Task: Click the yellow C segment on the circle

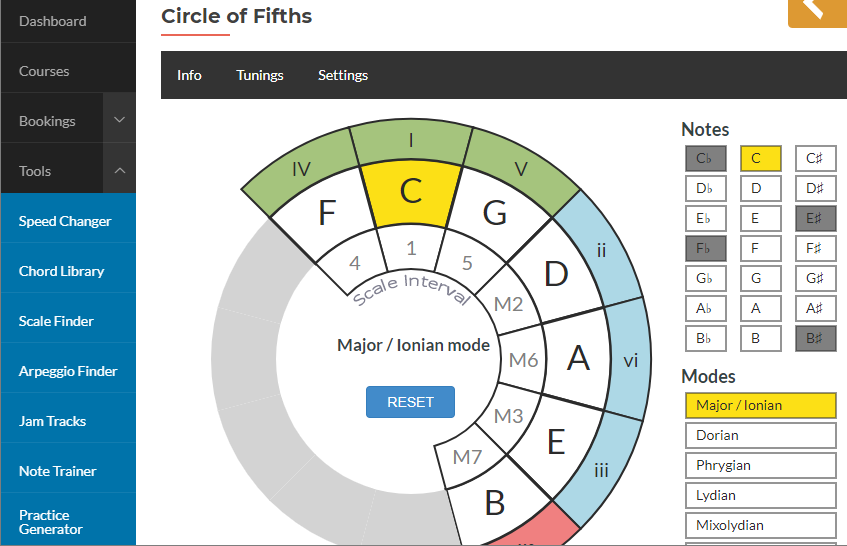Action: 410,192
